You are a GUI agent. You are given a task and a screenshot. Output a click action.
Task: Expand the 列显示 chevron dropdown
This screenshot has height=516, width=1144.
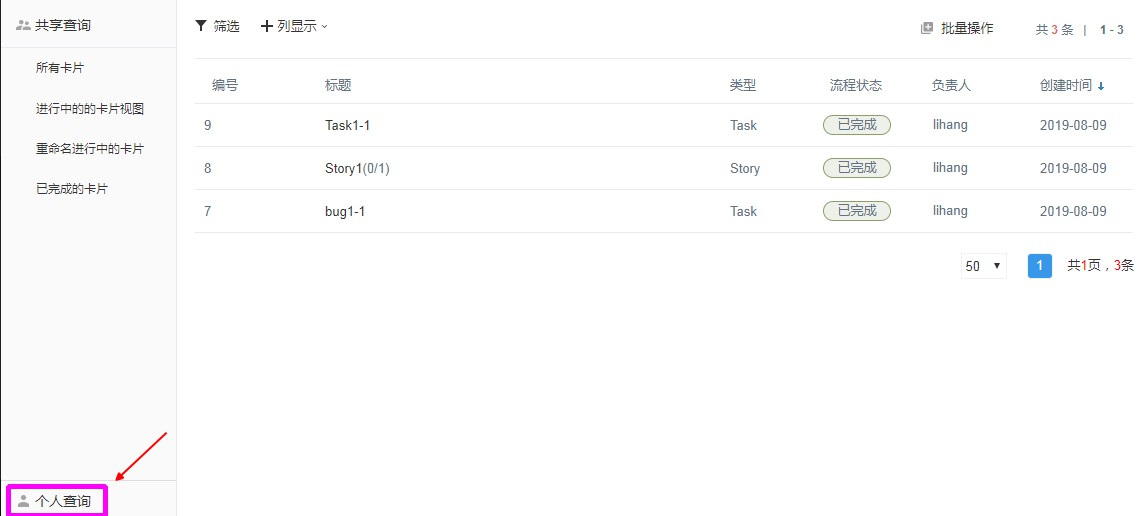(x=325, y=26)
